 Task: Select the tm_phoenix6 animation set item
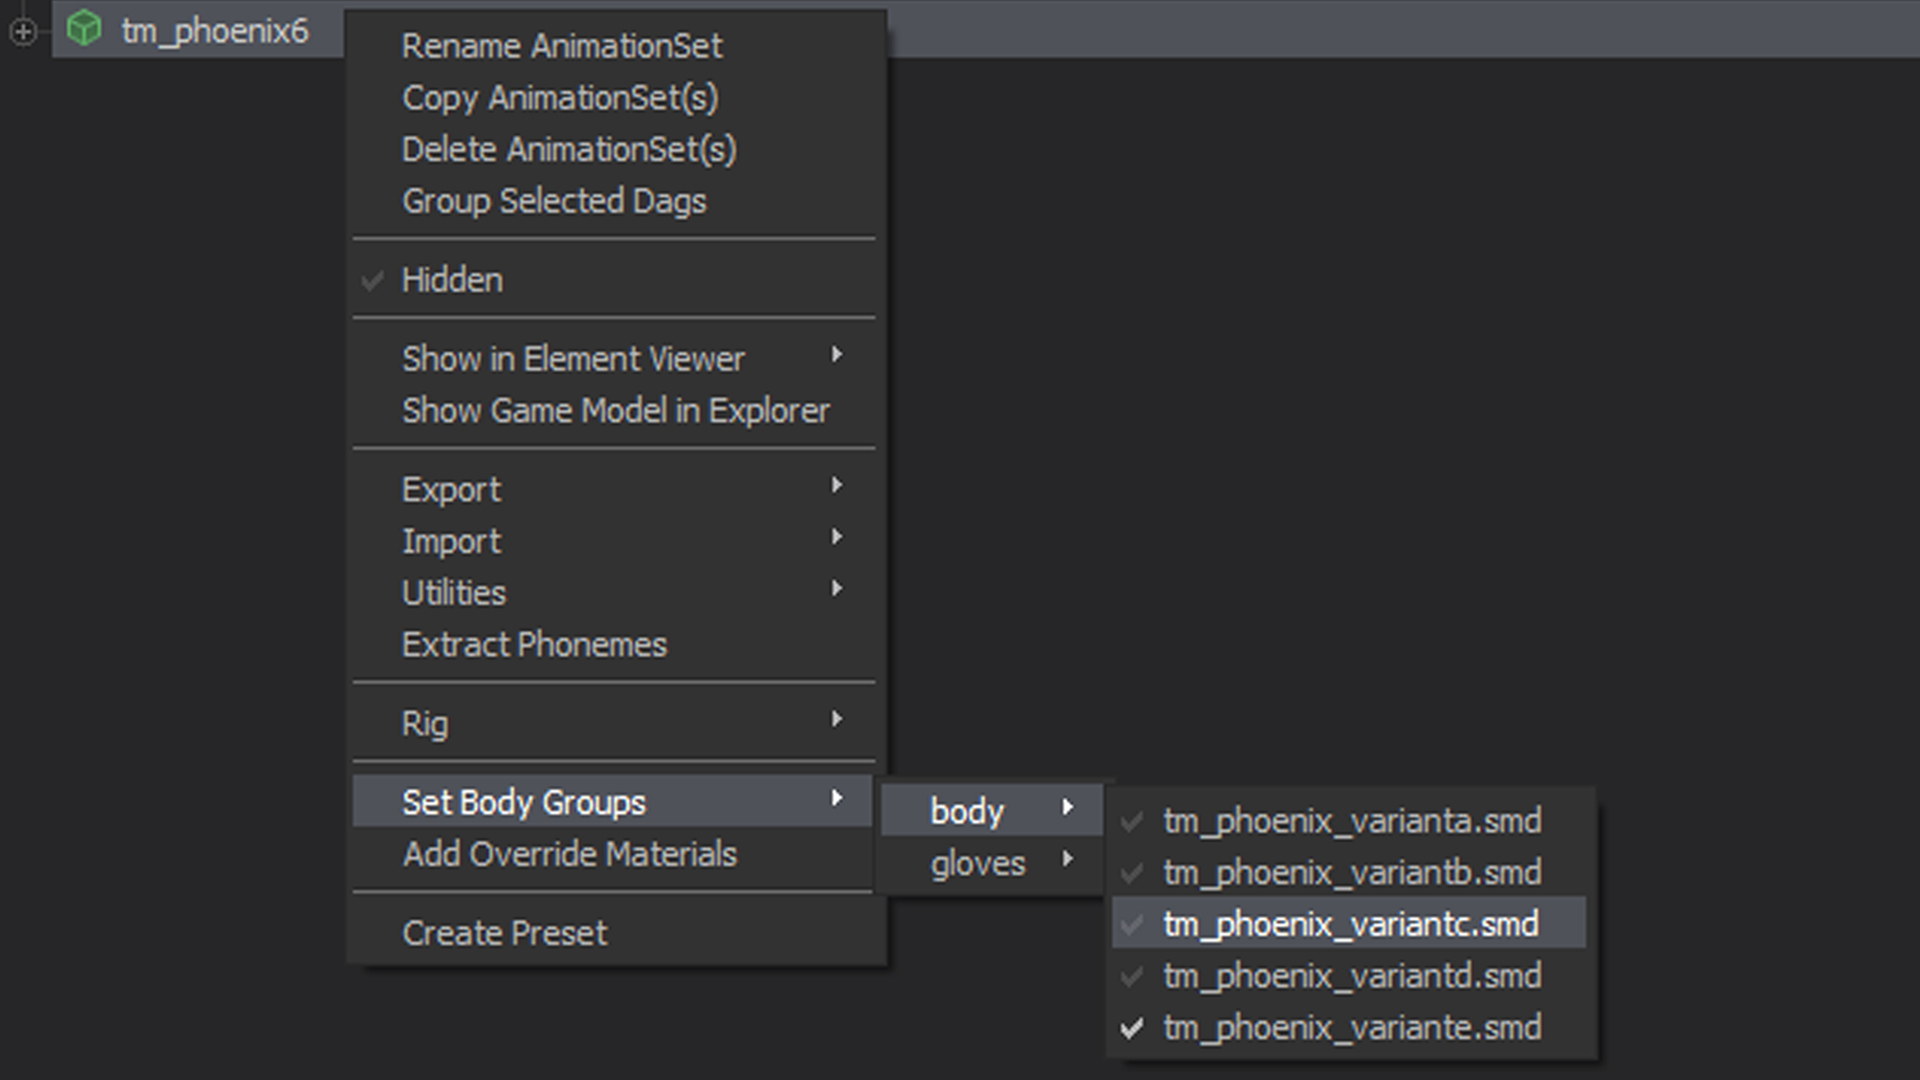coord(214,31)
